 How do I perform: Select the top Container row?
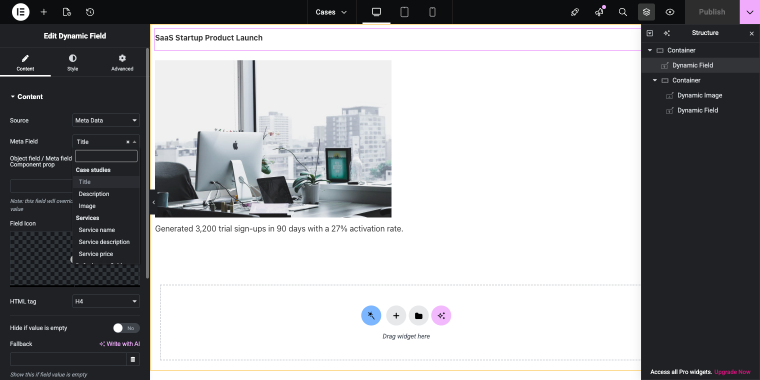(x=700, y=50)
